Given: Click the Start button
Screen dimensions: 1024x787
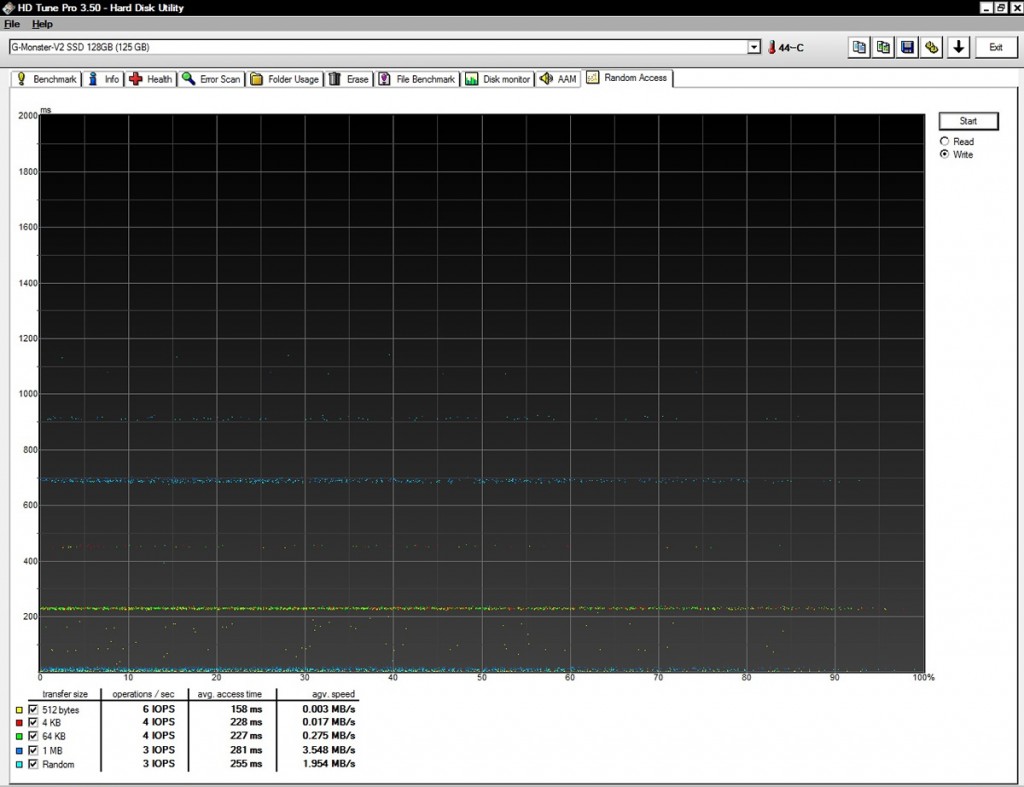Looking at the screenshot, I should pyautogui.click(x=968, y=121).
